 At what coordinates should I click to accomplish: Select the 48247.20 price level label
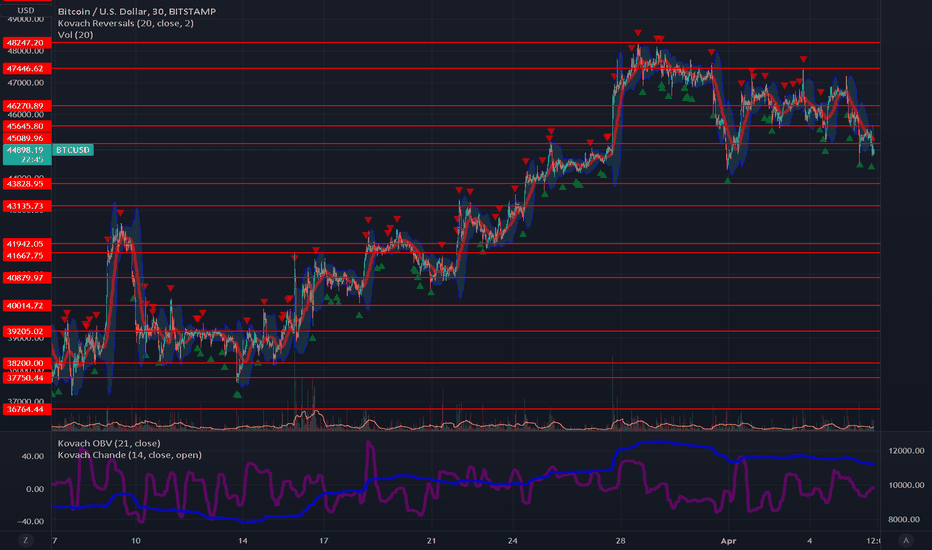[x=27, y=43]
